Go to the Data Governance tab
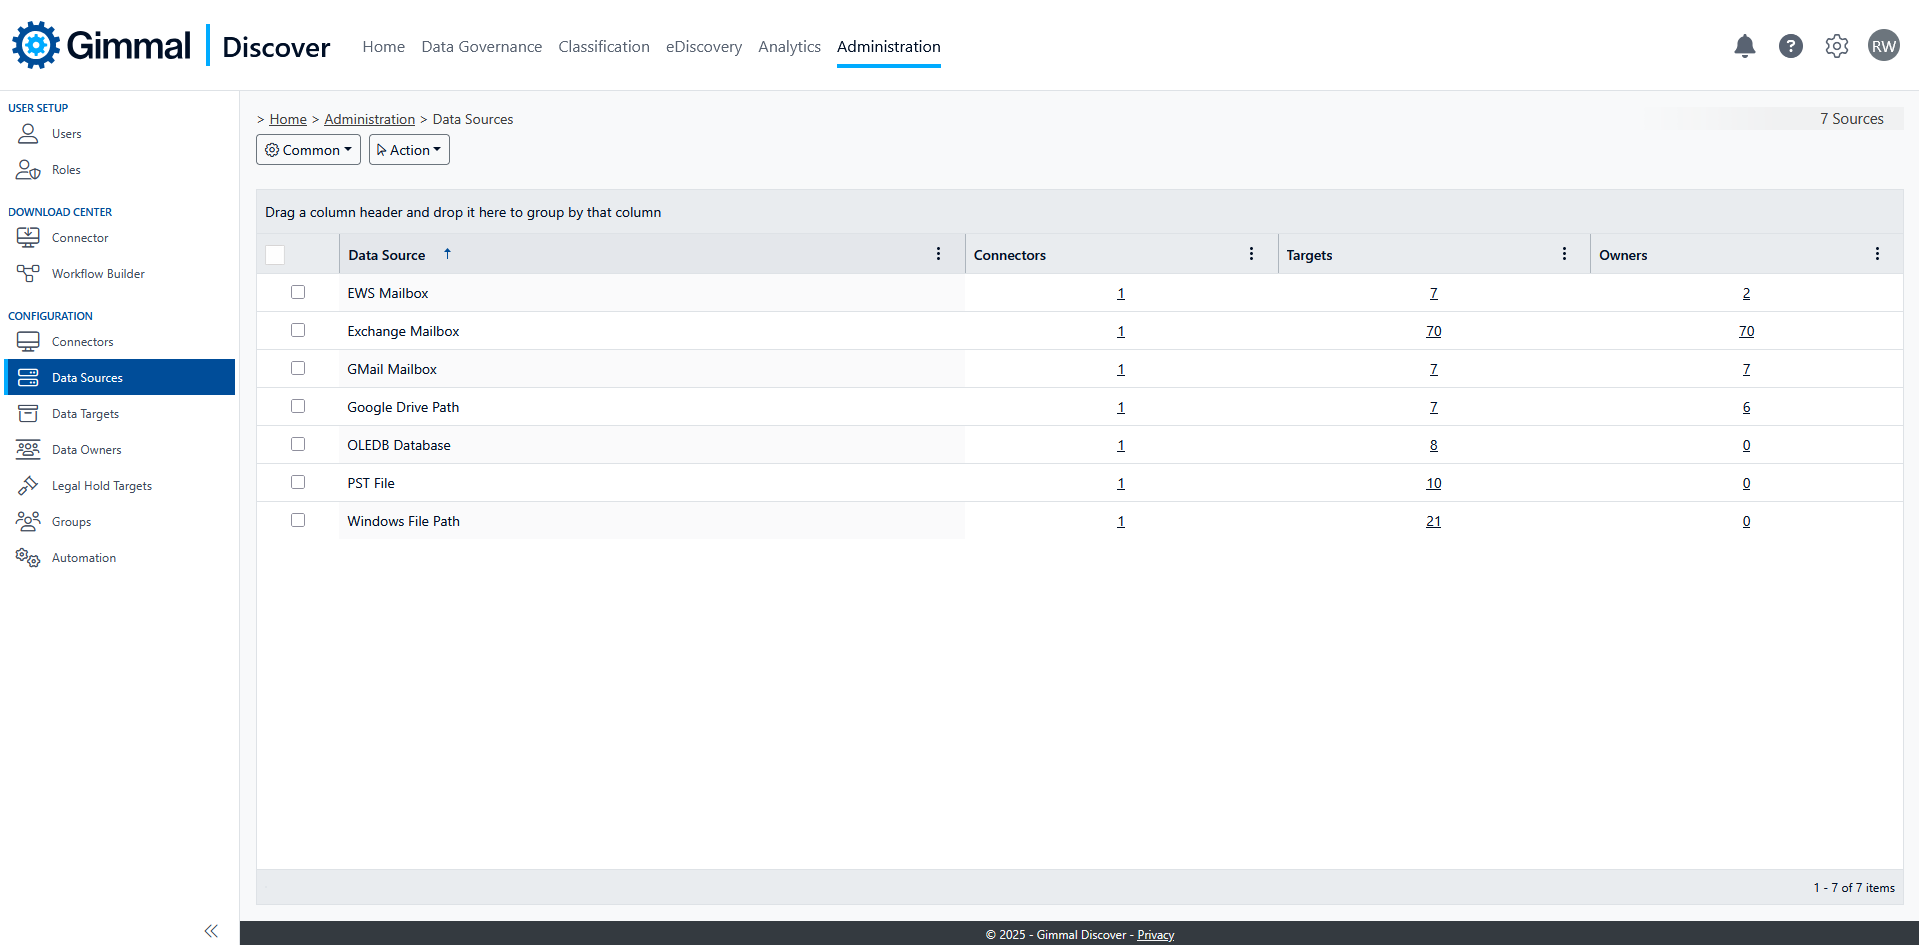 coord(481,47)
